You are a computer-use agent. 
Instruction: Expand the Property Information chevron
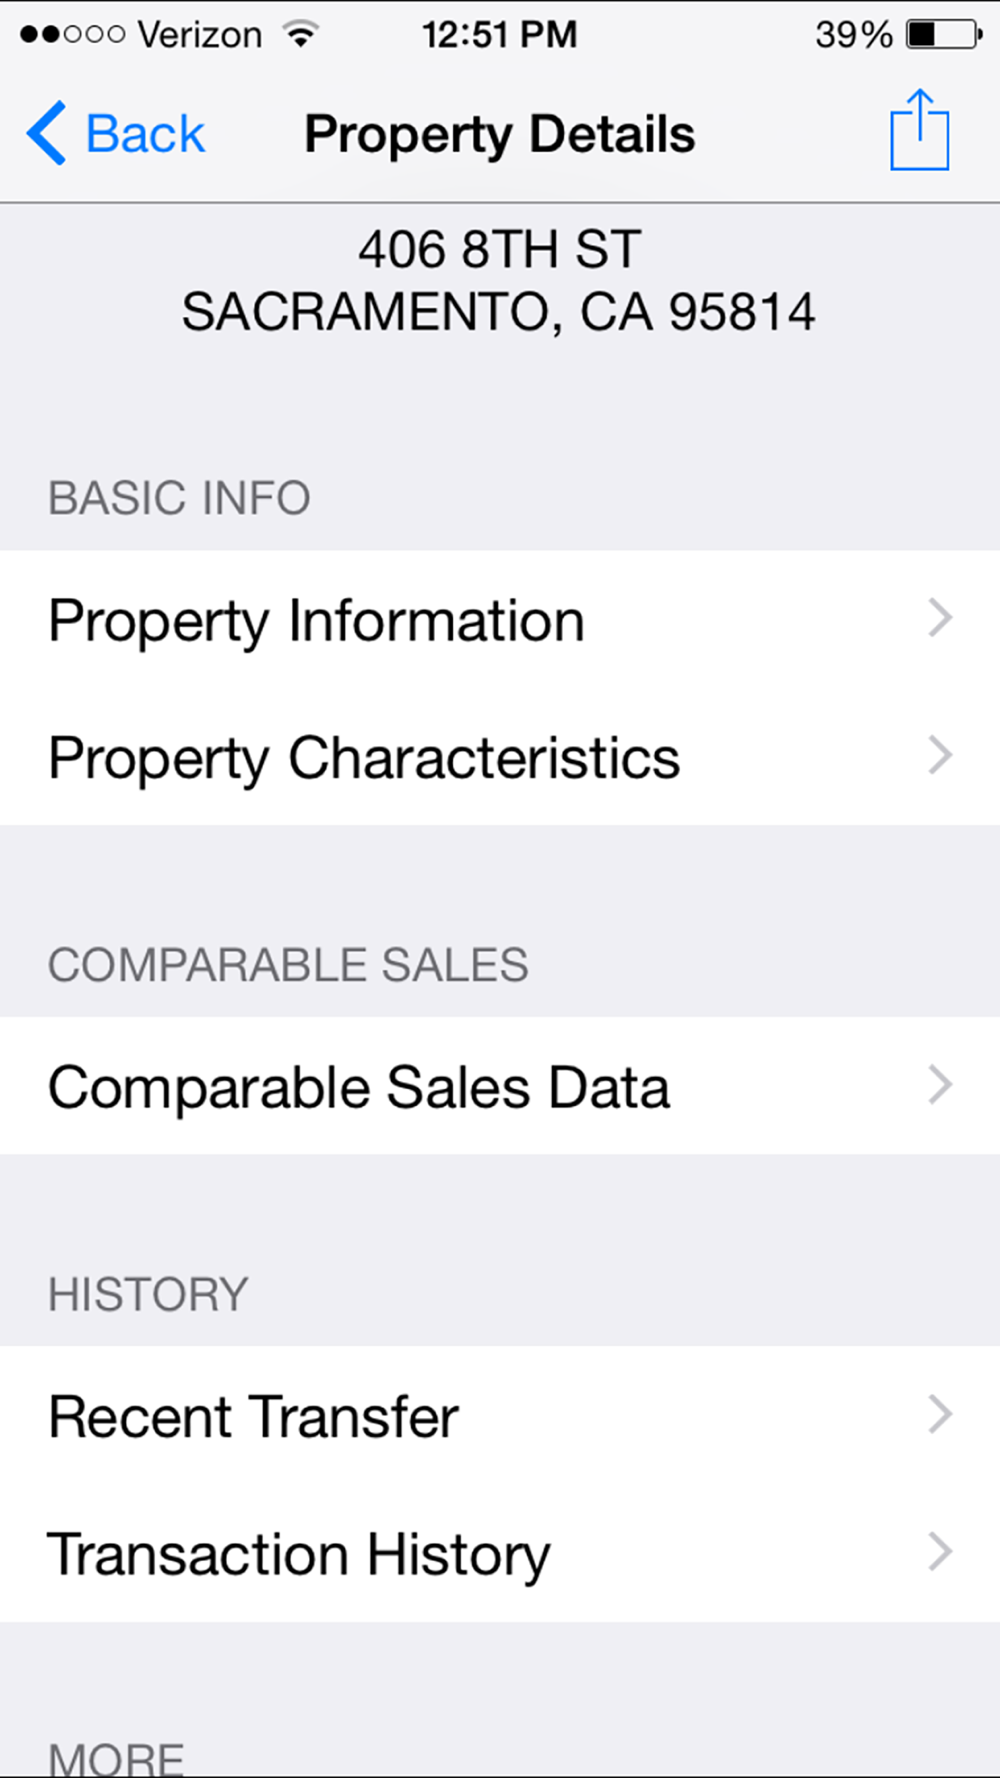[x=940, y=618]
